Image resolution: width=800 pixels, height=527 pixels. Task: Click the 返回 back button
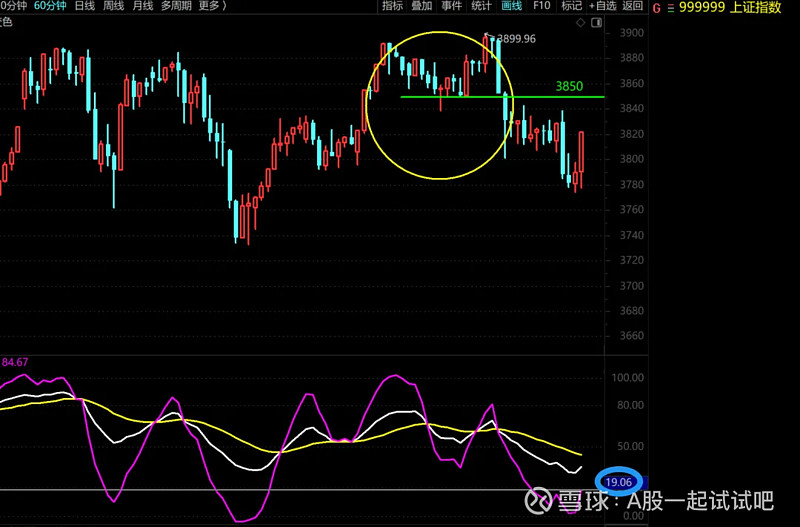pos(633,6)
